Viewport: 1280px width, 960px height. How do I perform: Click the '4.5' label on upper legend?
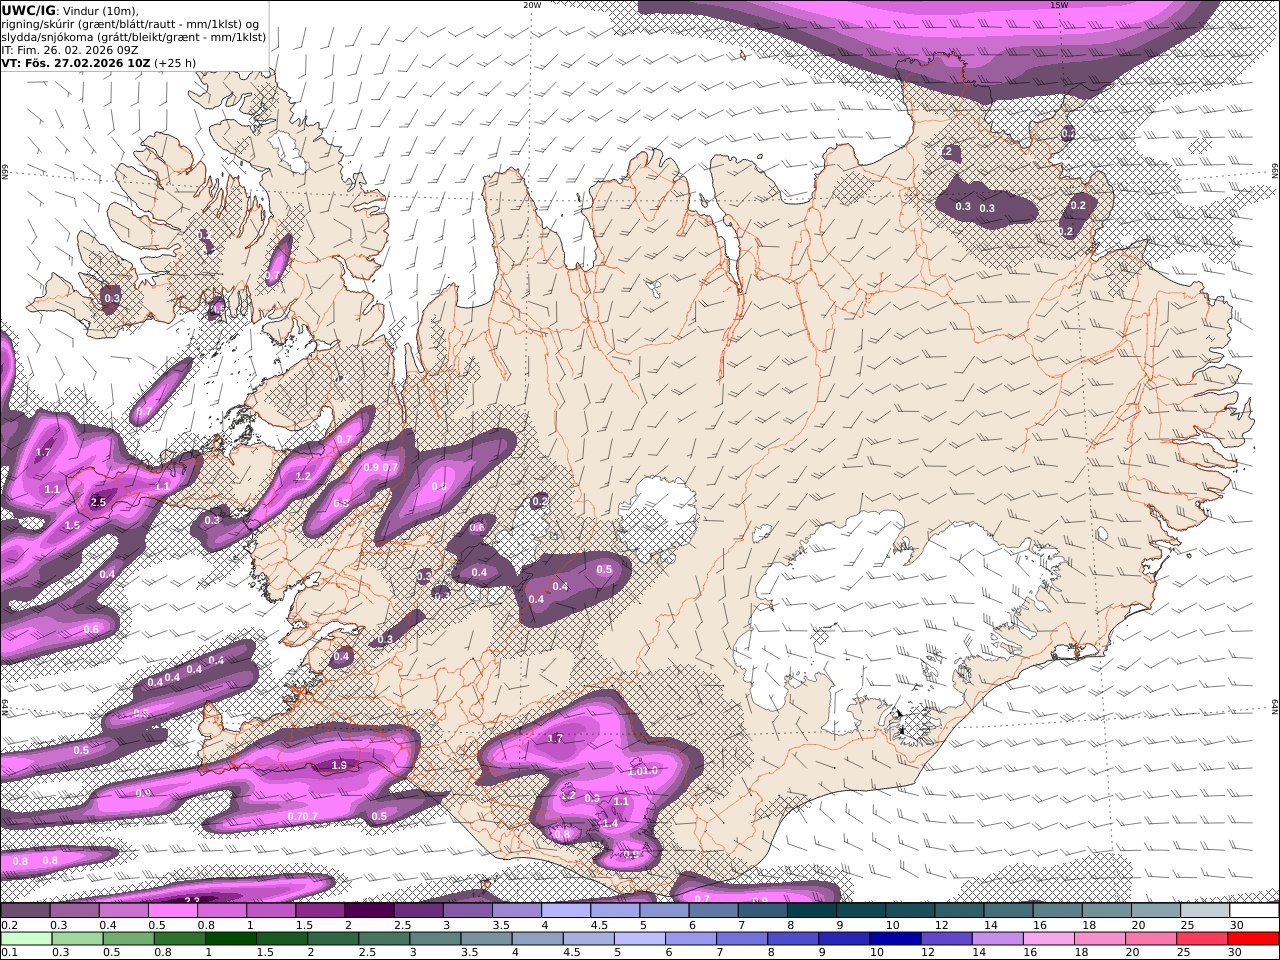pos(598,925)
